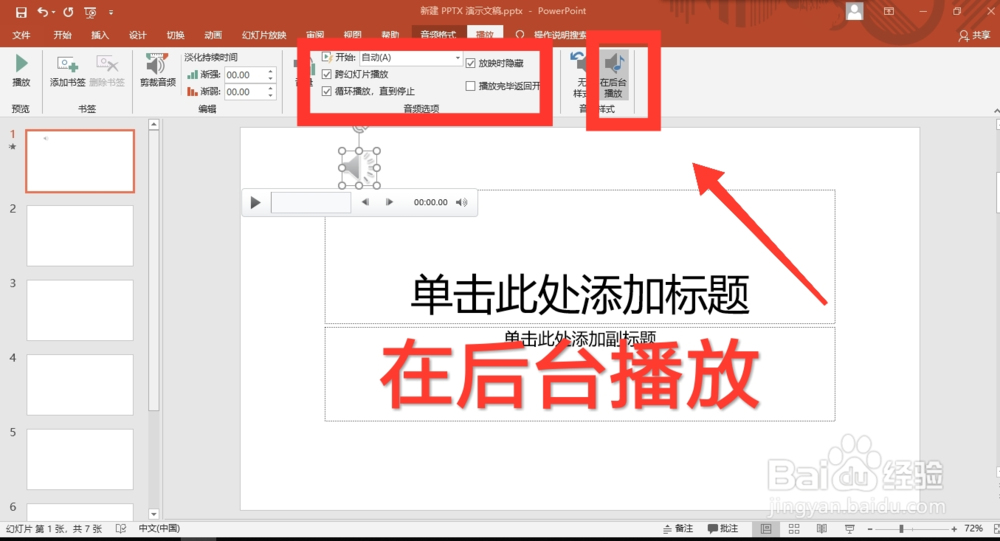The width and height of the screenshot is (1000, 541).
Task: Switch to the 插入 ribbon tab
Action: click(x=100, y=35)
